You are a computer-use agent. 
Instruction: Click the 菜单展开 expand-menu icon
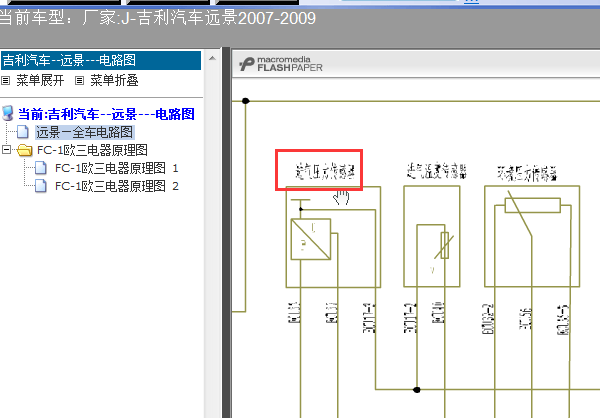pos(6,81)
